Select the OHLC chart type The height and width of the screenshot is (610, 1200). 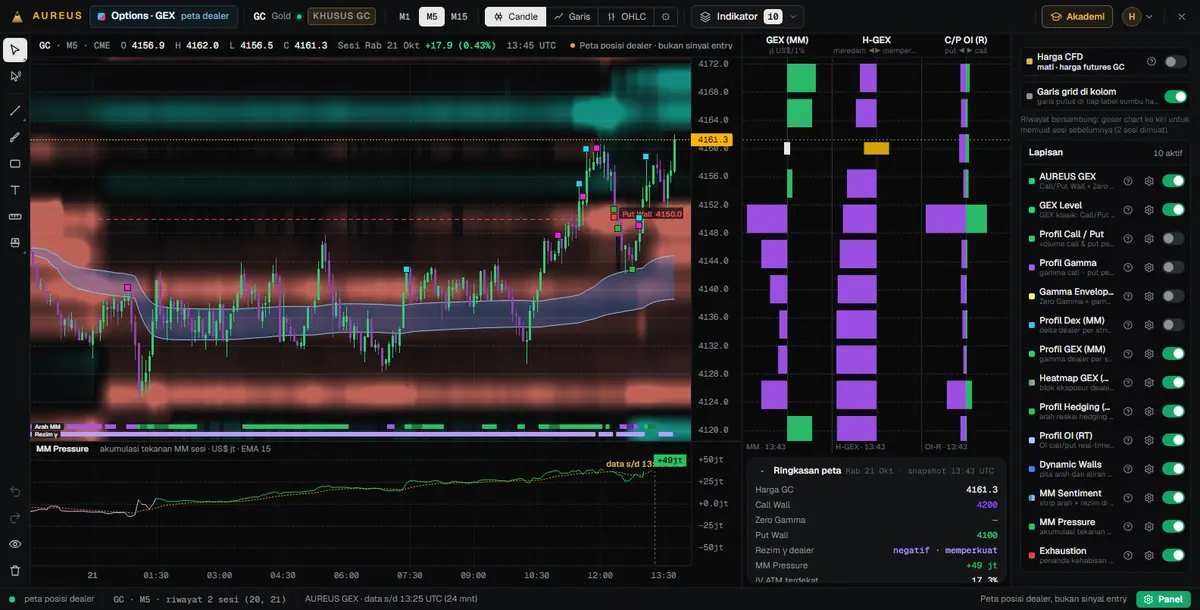(627, 16)
